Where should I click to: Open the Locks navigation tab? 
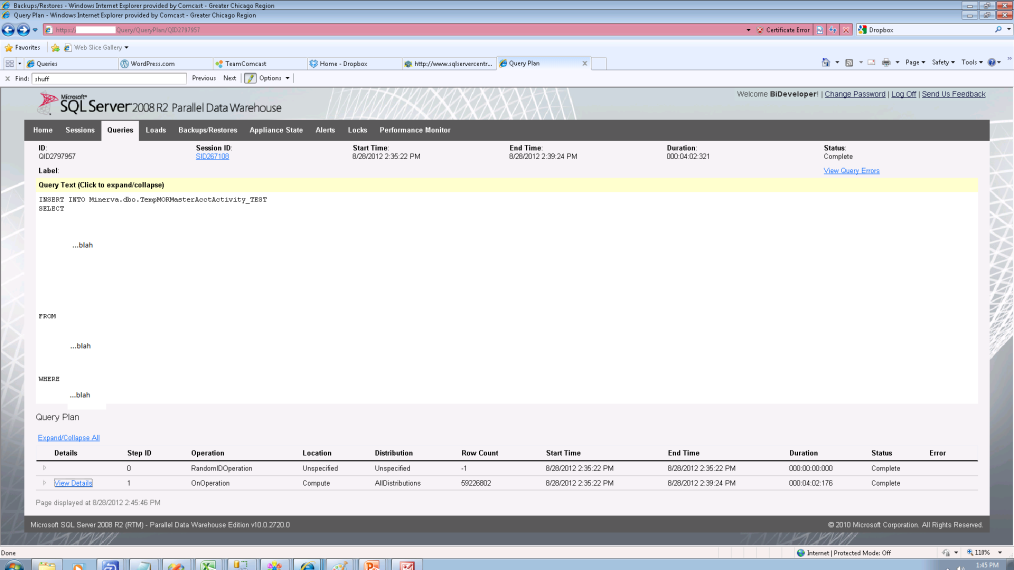358,130
